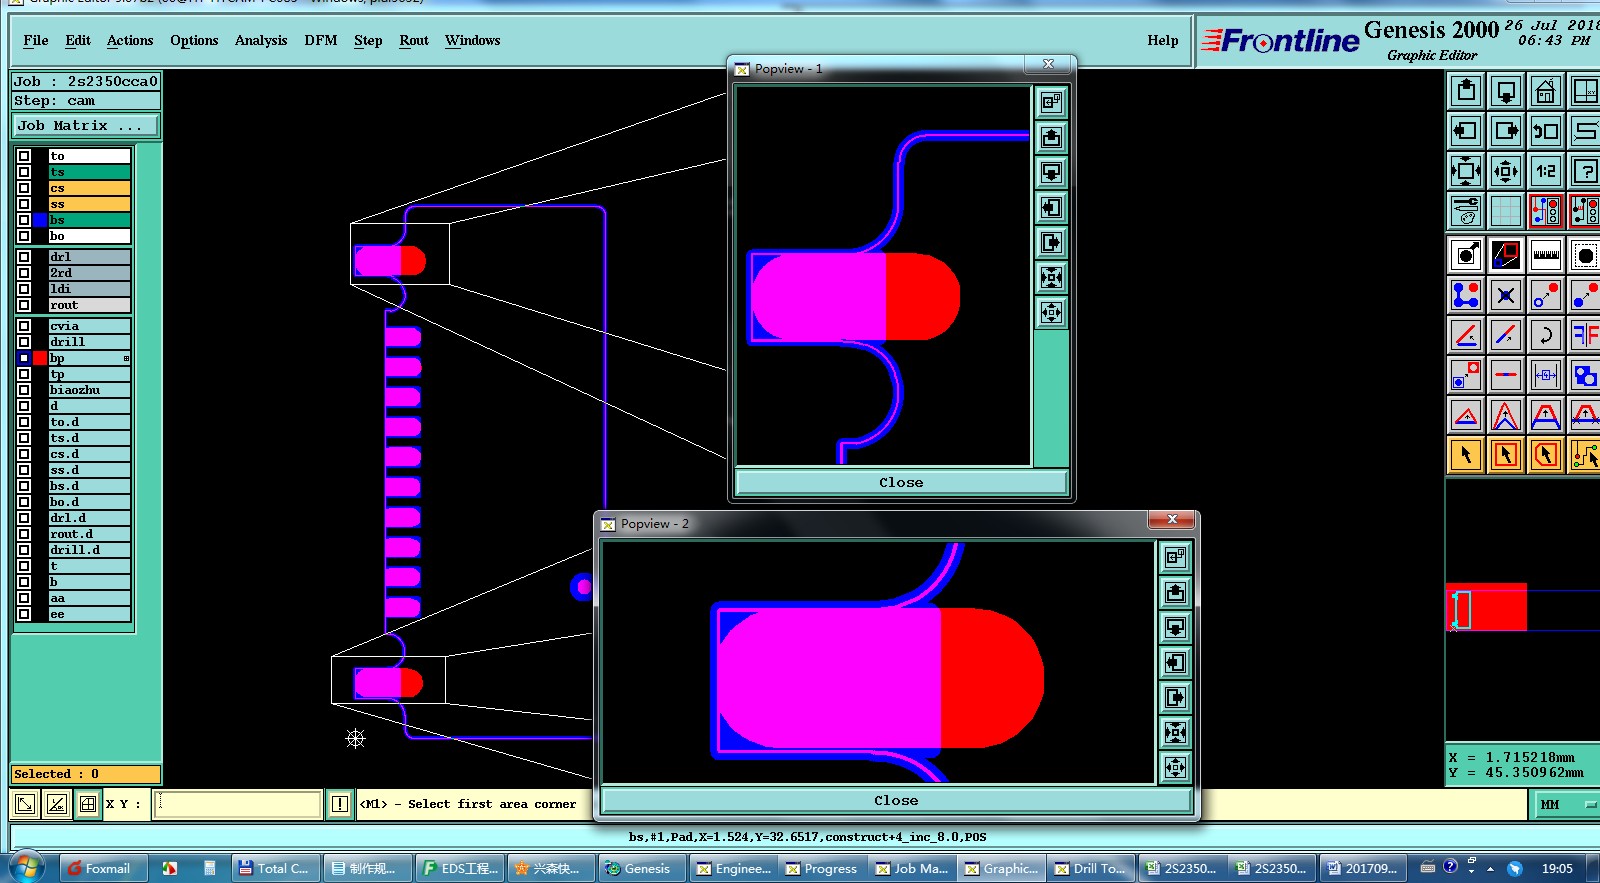This screenshot has height=883, width=1600.
Task: Select the connect points blue-red nodes icon
Action: pyautogui.click(x=1466, y=295)
